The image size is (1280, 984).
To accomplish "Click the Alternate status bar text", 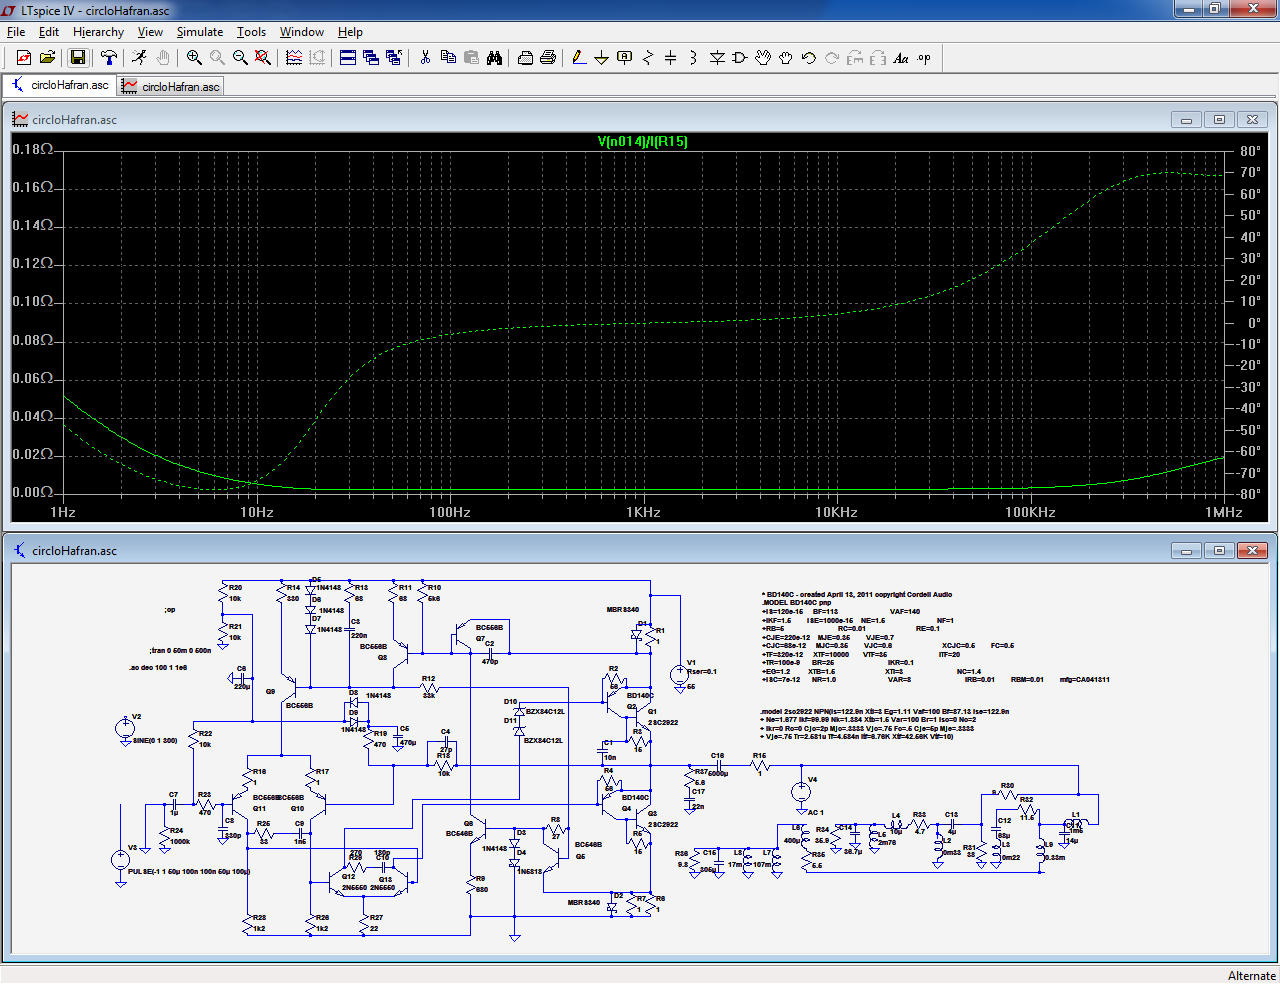I will tap(1252, 975).
